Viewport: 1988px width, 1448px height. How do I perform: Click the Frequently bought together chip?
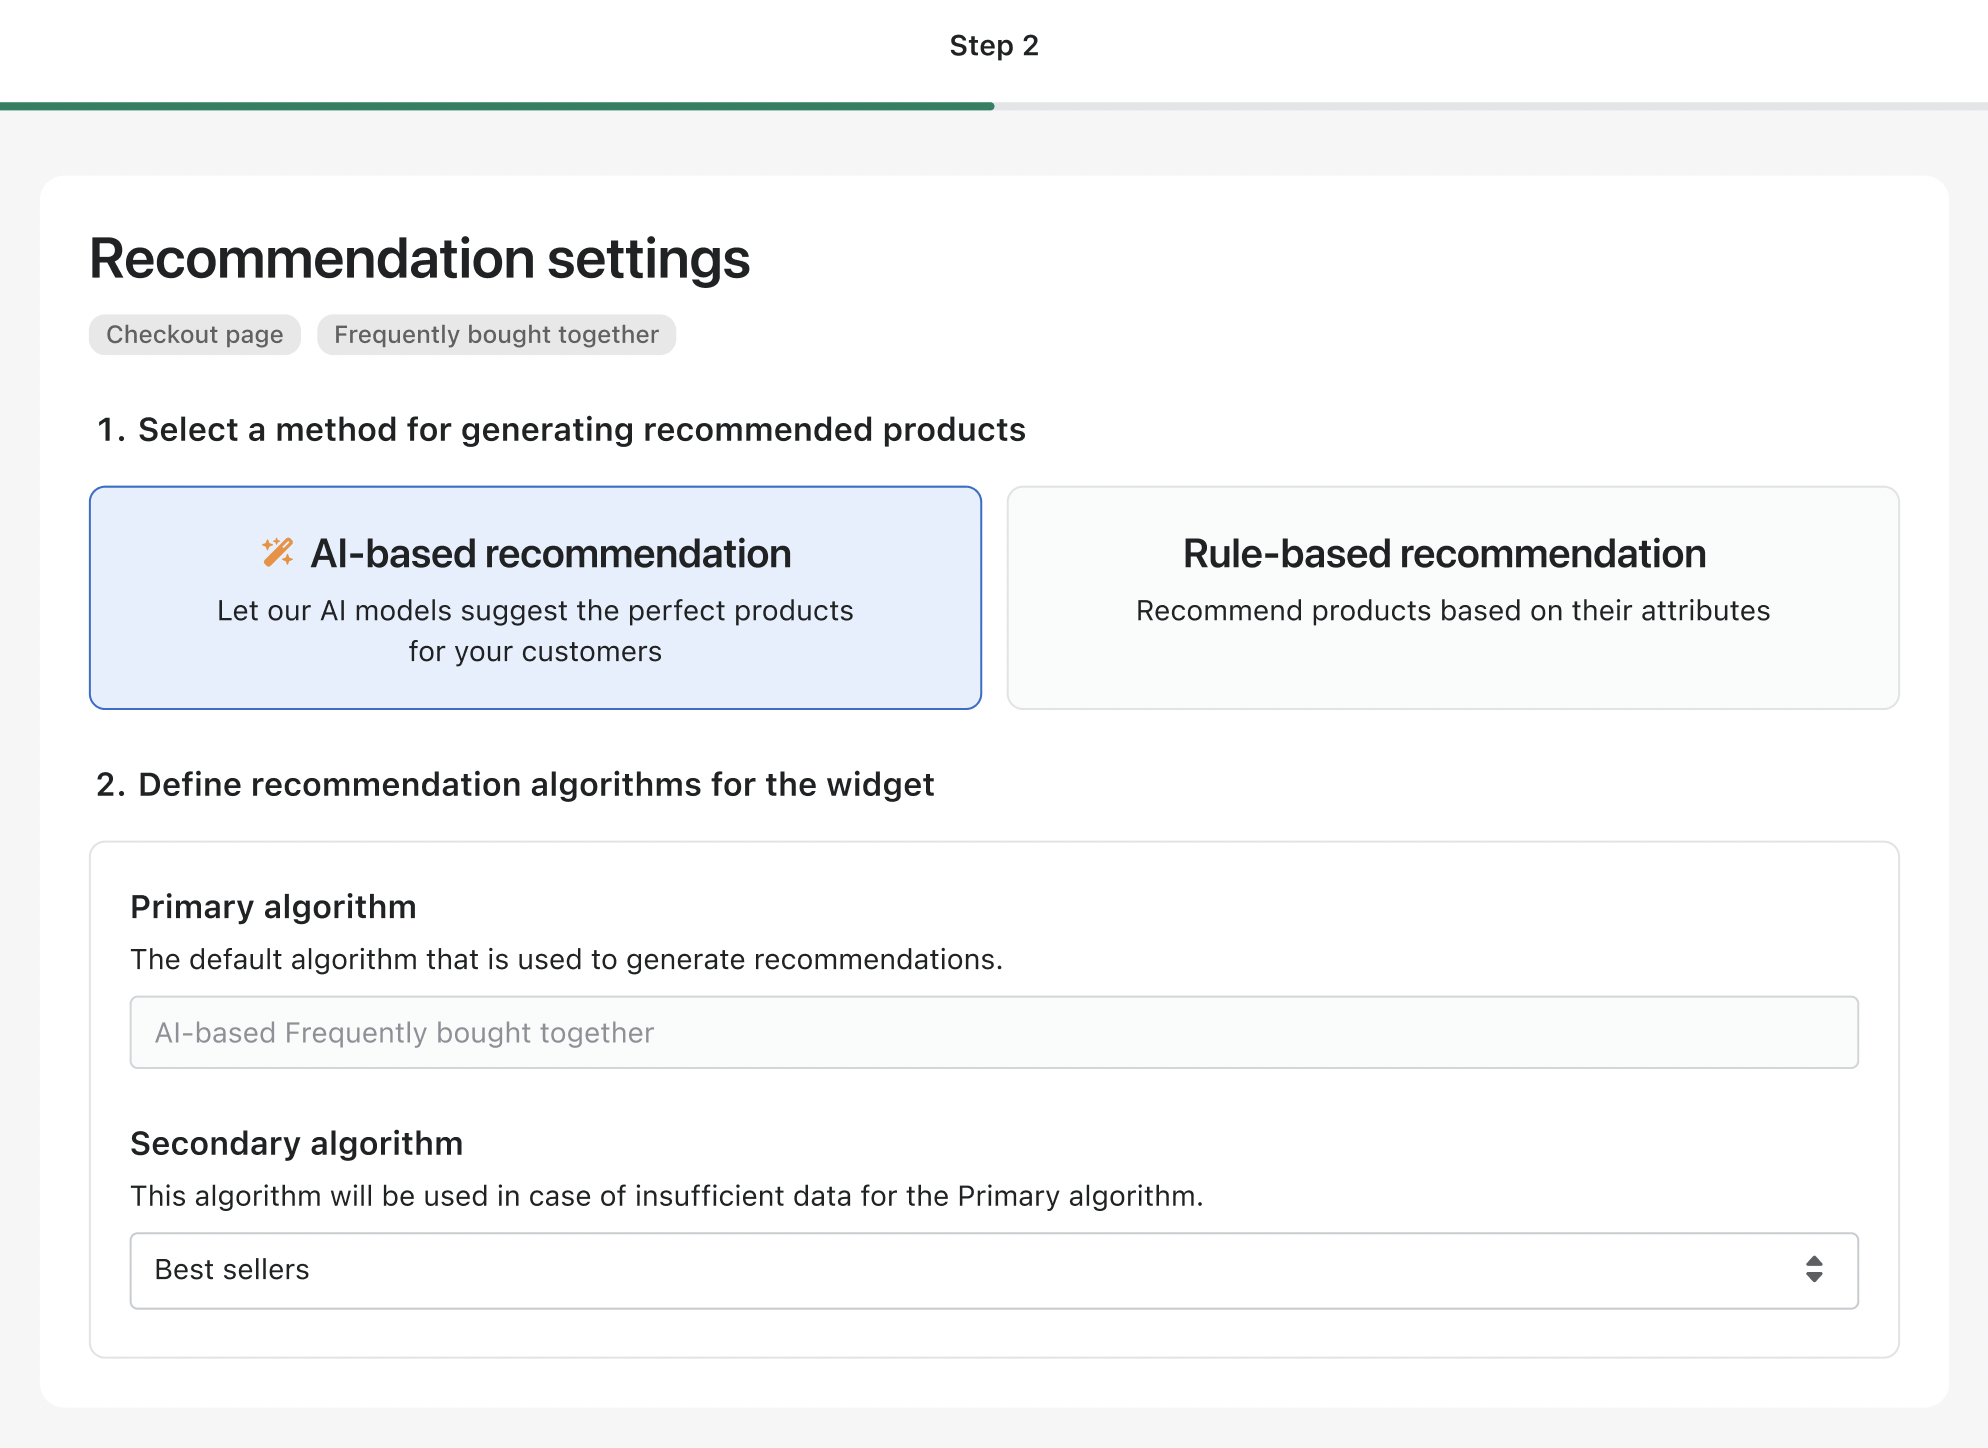coord(496,334)
